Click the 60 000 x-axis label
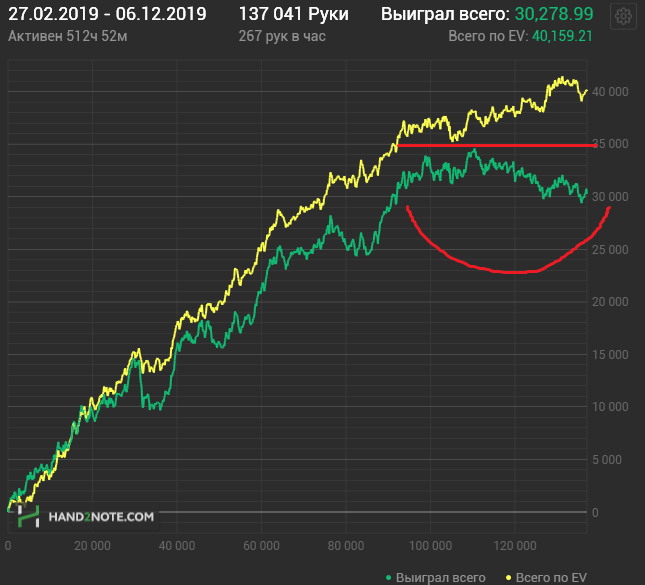645x585 pixels. 261,546
